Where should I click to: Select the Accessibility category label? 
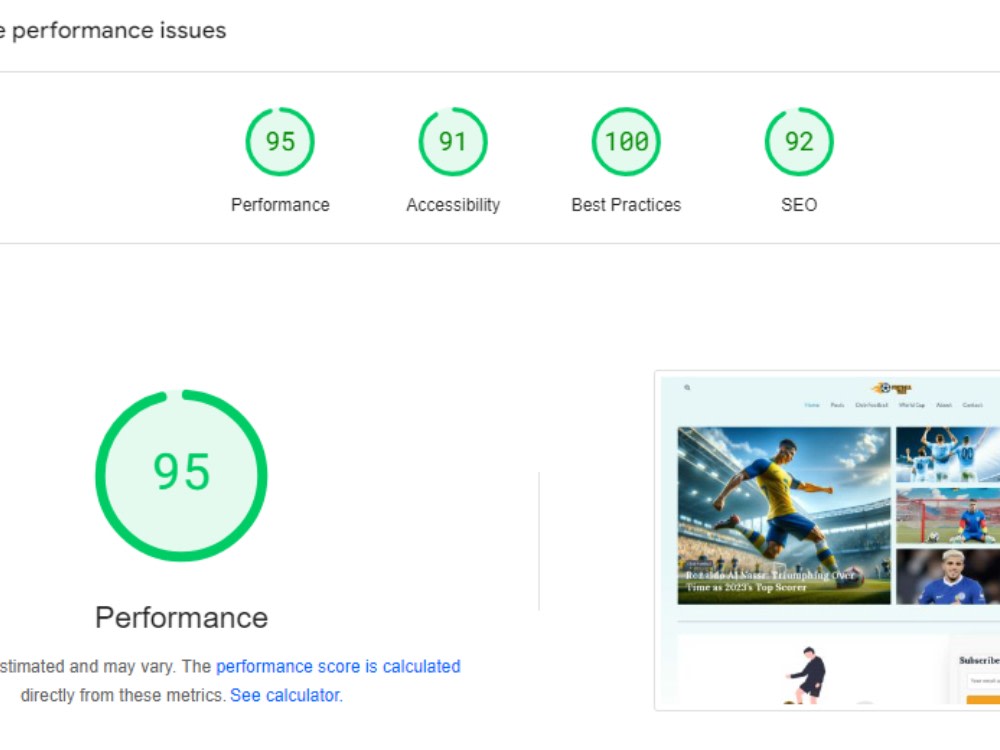tap(453, 205)
